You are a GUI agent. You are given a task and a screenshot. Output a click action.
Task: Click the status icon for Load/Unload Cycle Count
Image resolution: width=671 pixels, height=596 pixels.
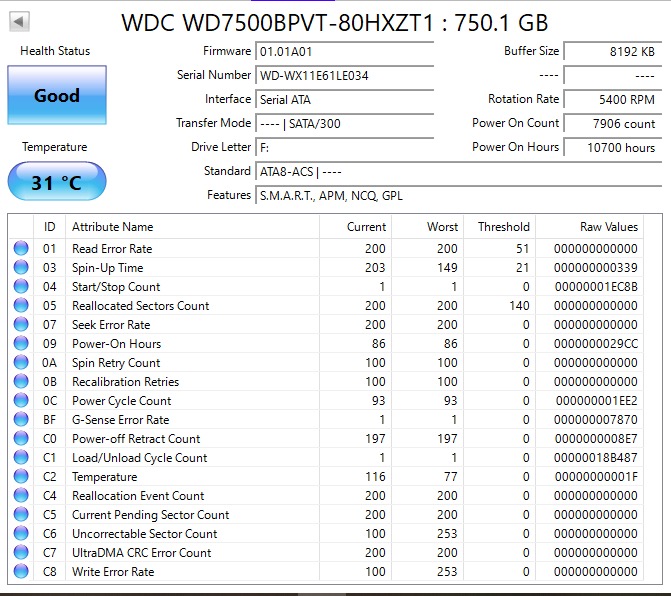click(21, 457)
